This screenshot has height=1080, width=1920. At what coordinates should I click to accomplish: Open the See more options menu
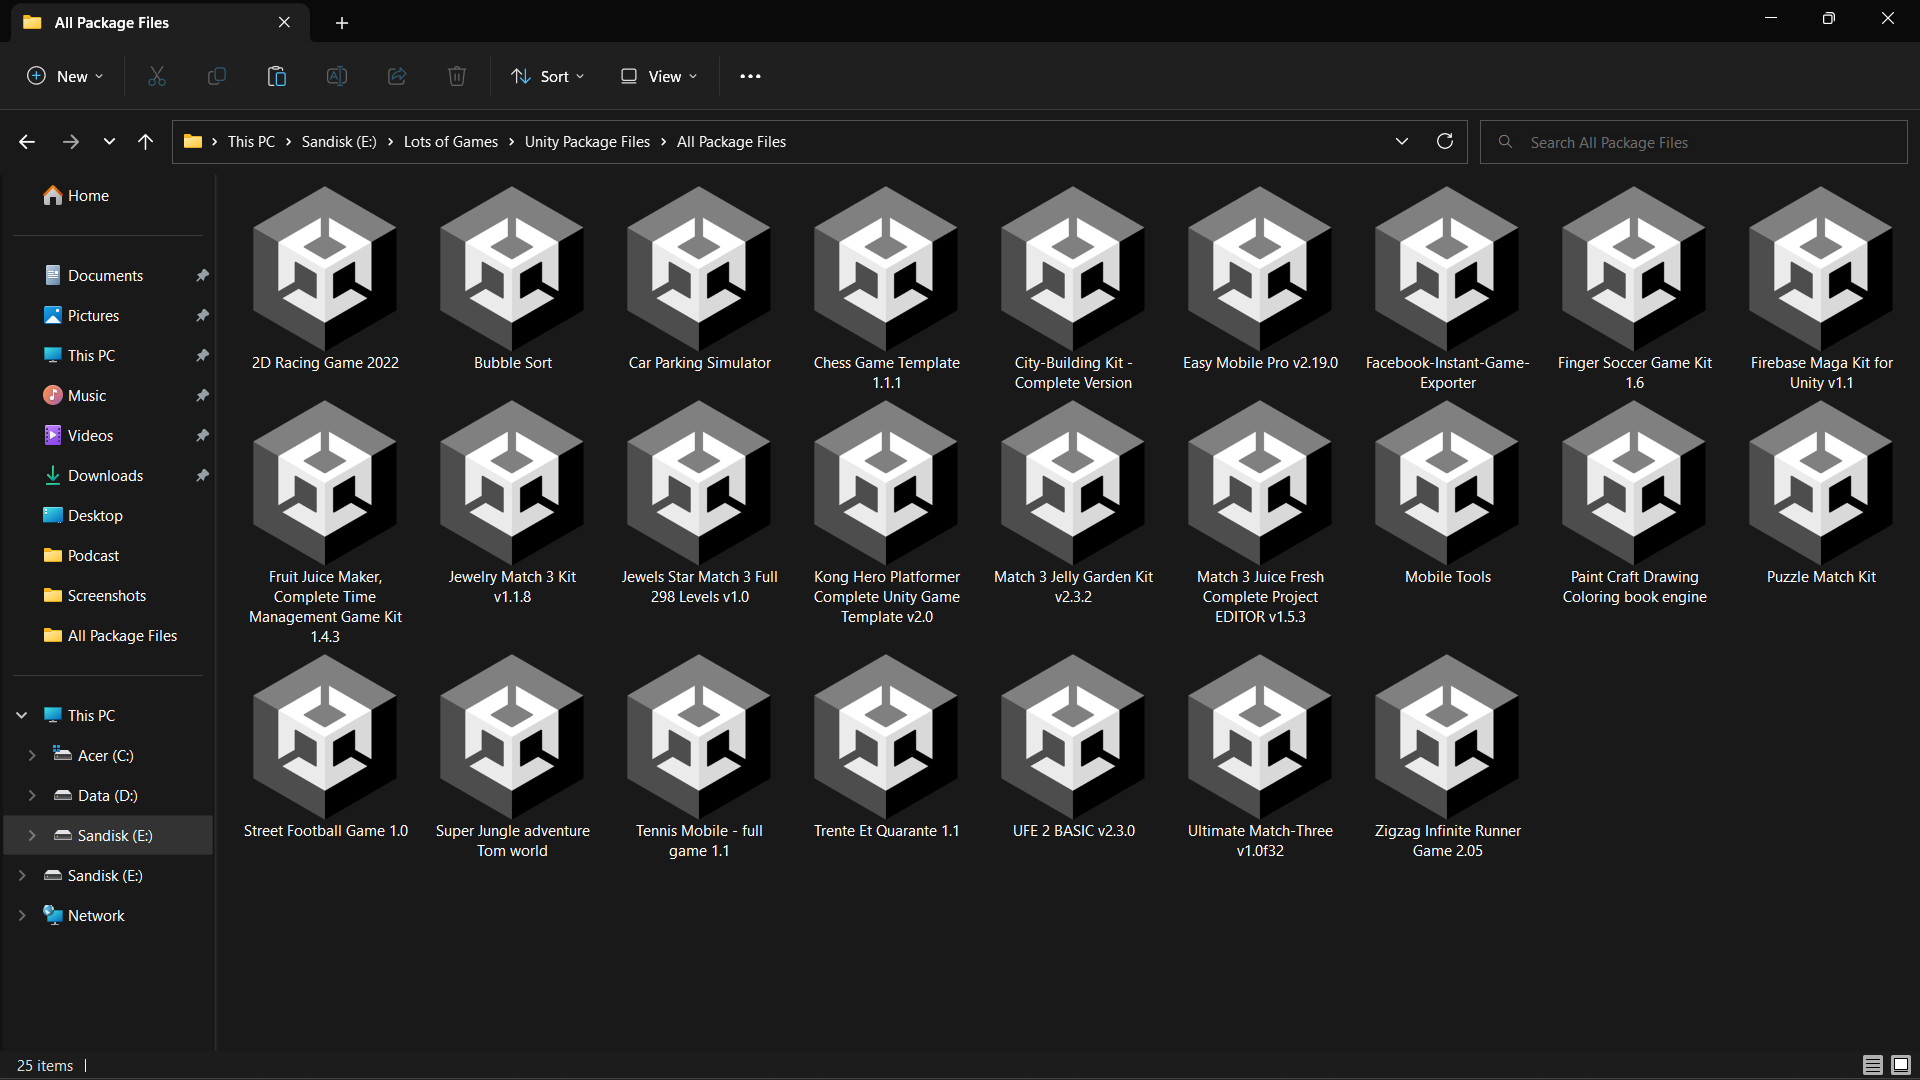tap(750, 76)
